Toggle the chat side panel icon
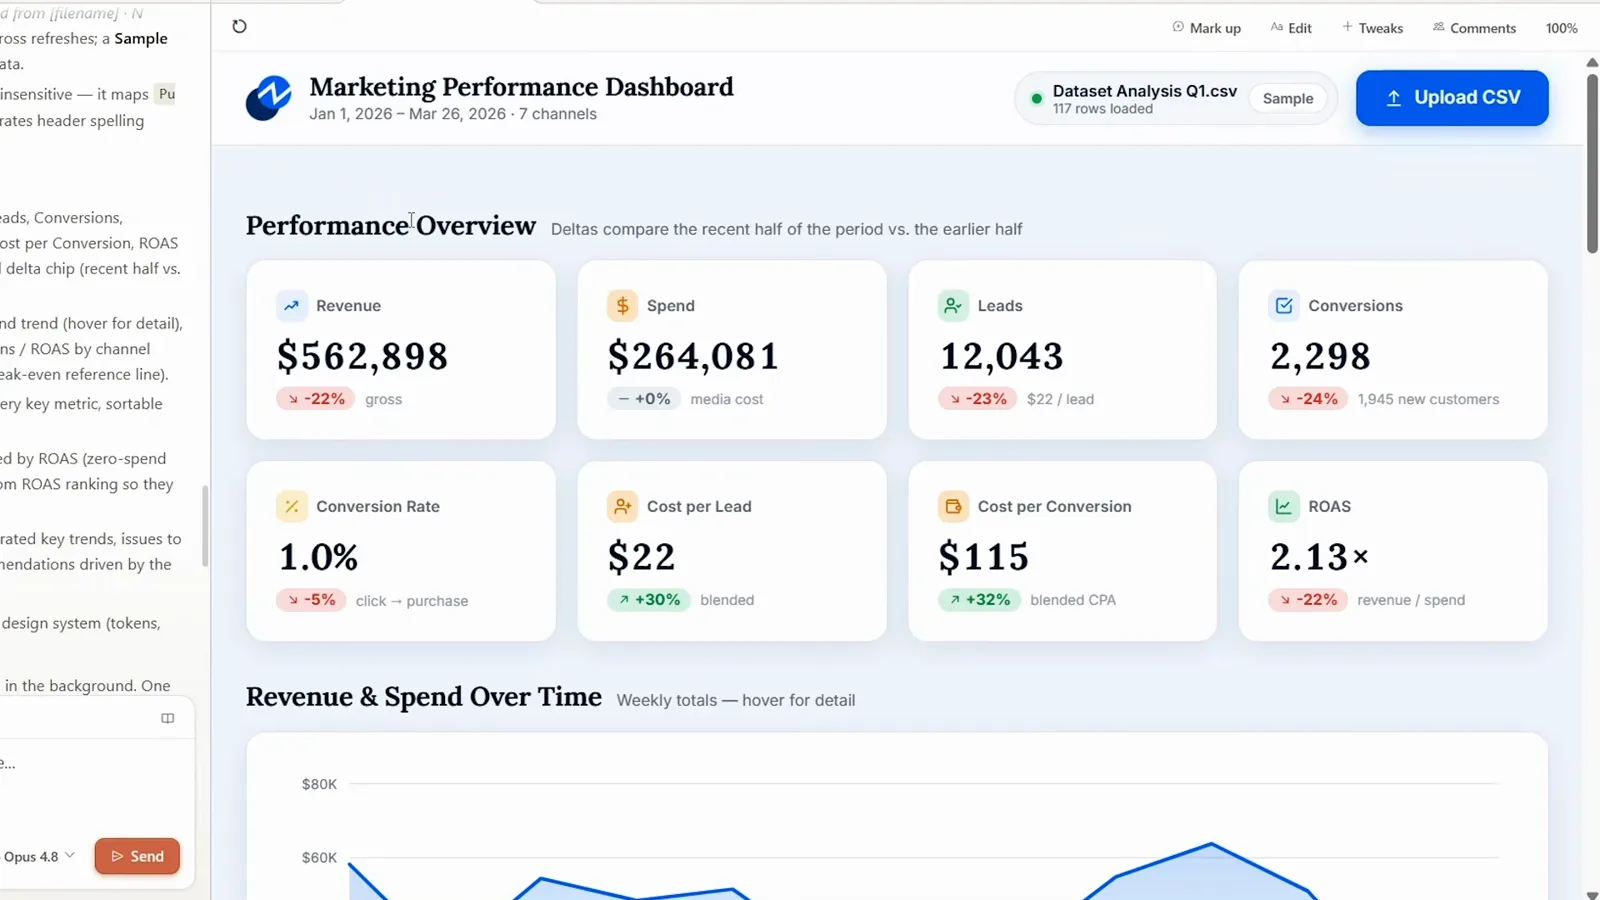This screenshot has width=1600, height=900. pos(168,718)
